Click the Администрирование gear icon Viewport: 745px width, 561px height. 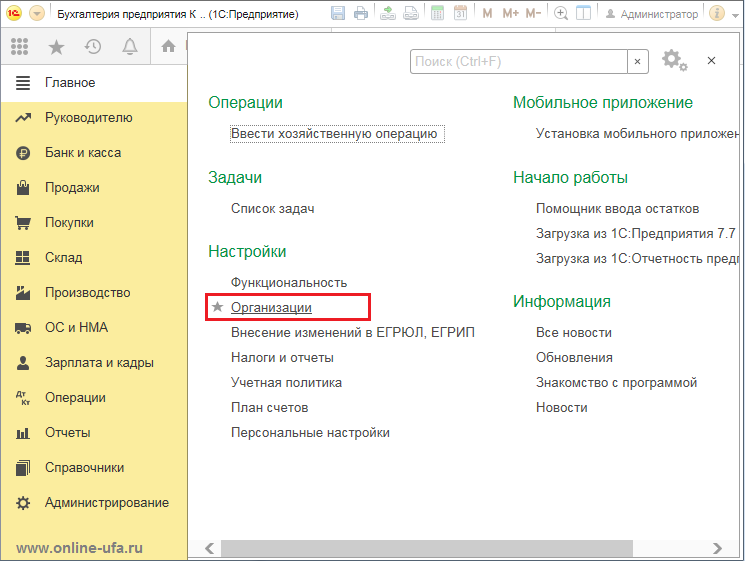[23, 503]
